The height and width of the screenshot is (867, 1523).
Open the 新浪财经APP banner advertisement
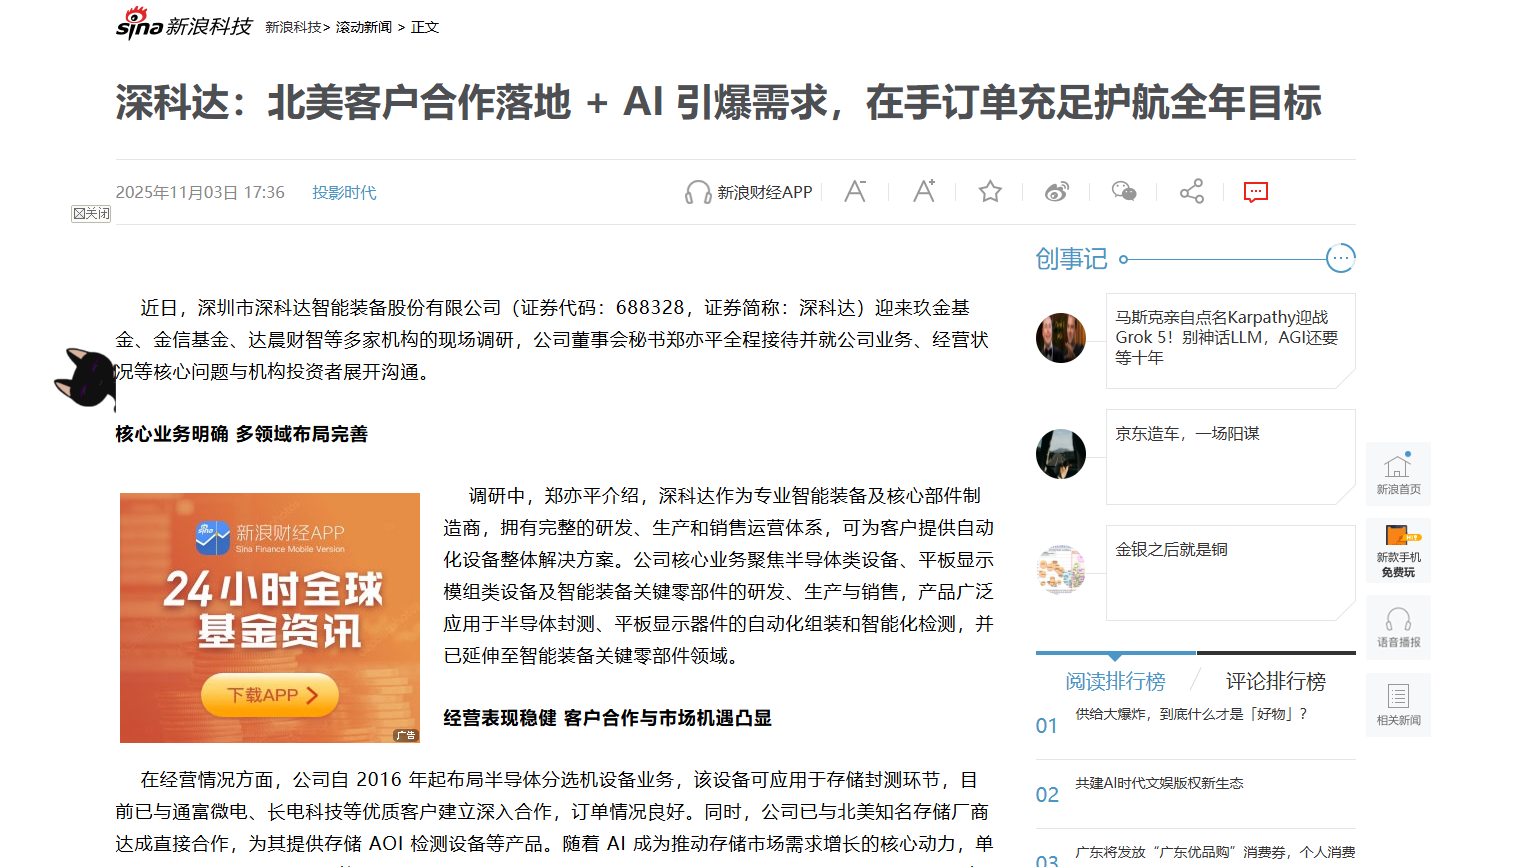click(270, 617)
